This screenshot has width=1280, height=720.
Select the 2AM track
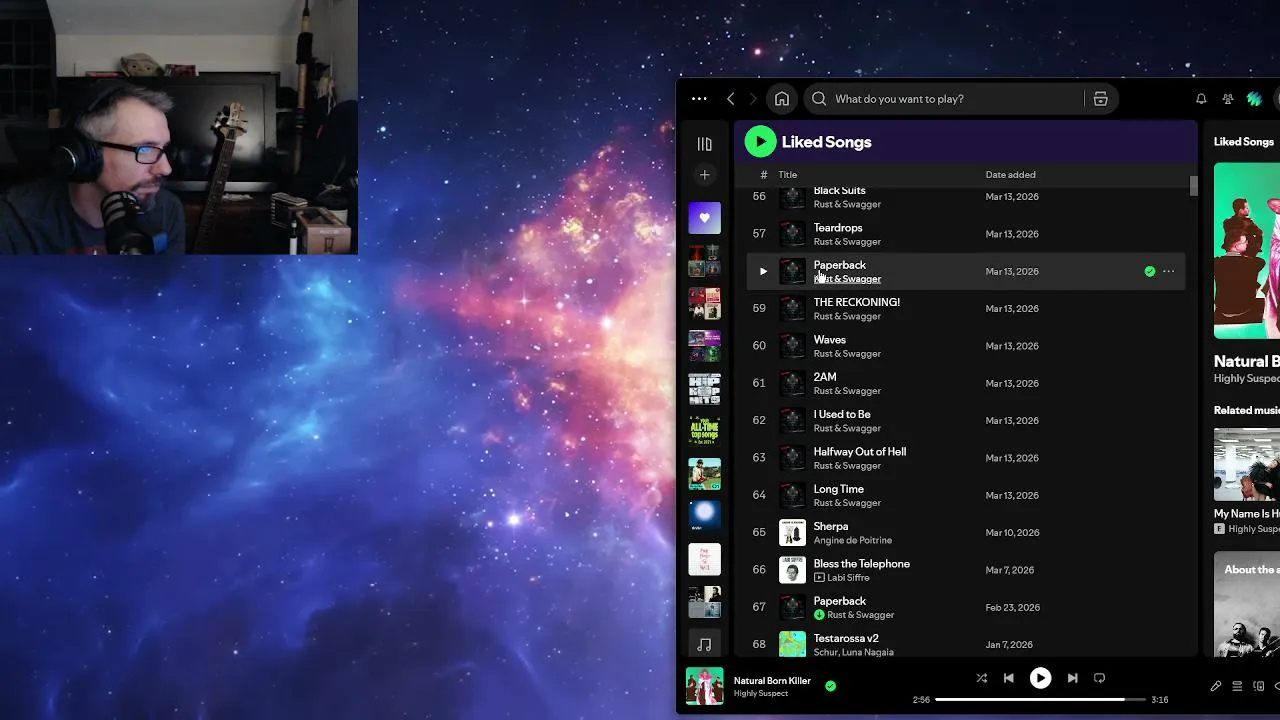(x=825, y=377)
